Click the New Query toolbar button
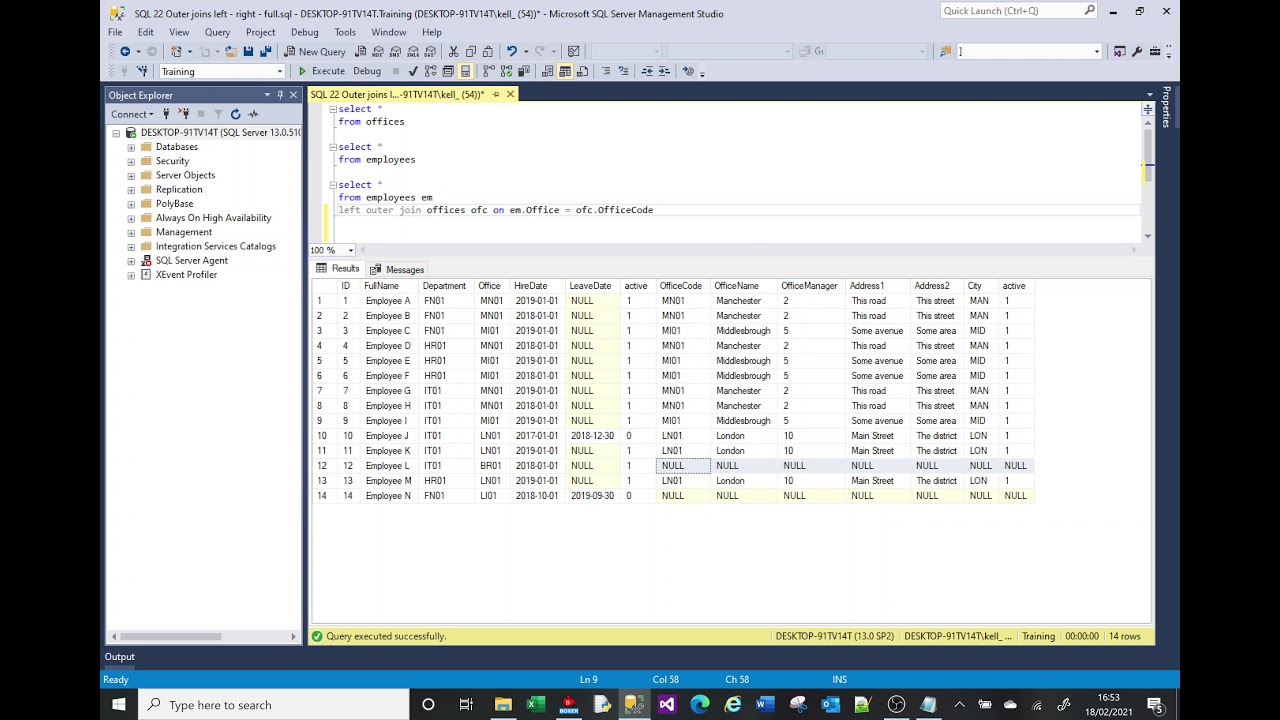The height and width of the screenshot is (720, 1280). 314,51
